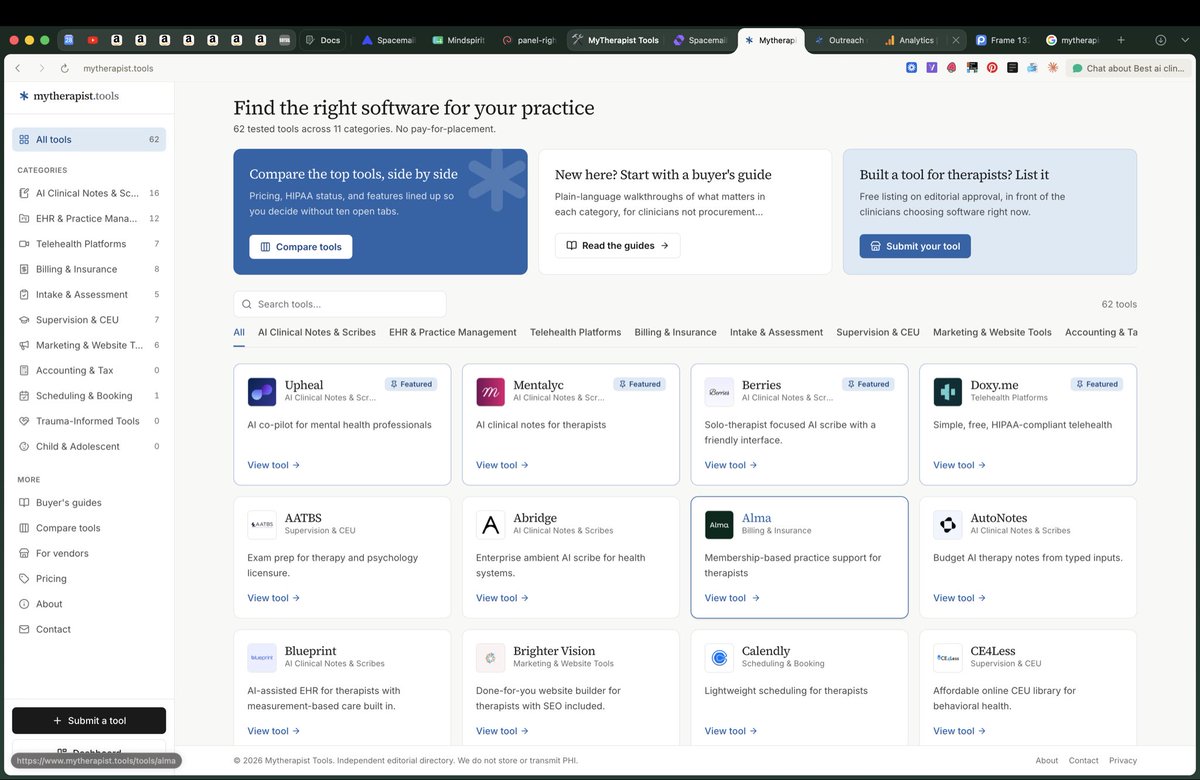The height and width of the screenshot is (780, 1200).
Task: Open the Privacy footer link
Action: pos(1123,761)
